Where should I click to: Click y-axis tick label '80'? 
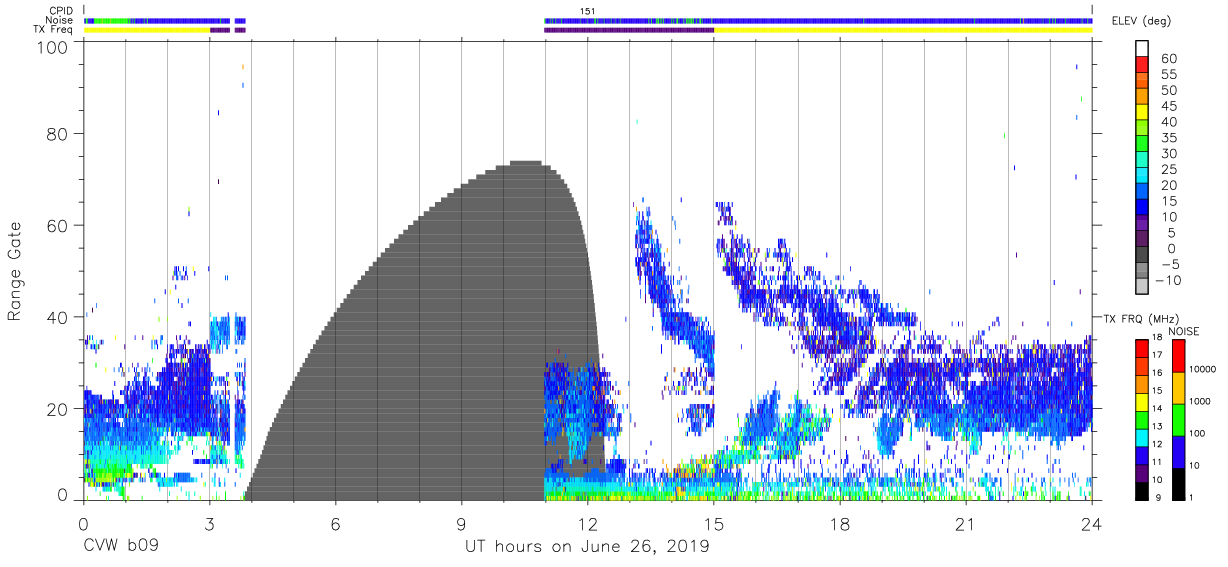pyautogui.click(x=59, y=134)
